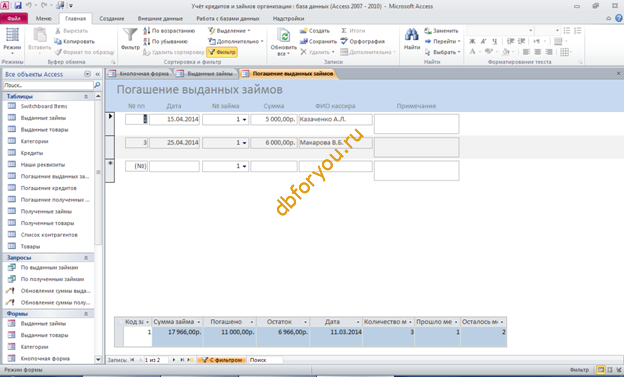Apply underline Ч formatting
Viewport: 624px width, 377px height.
(x=494, y=41)
